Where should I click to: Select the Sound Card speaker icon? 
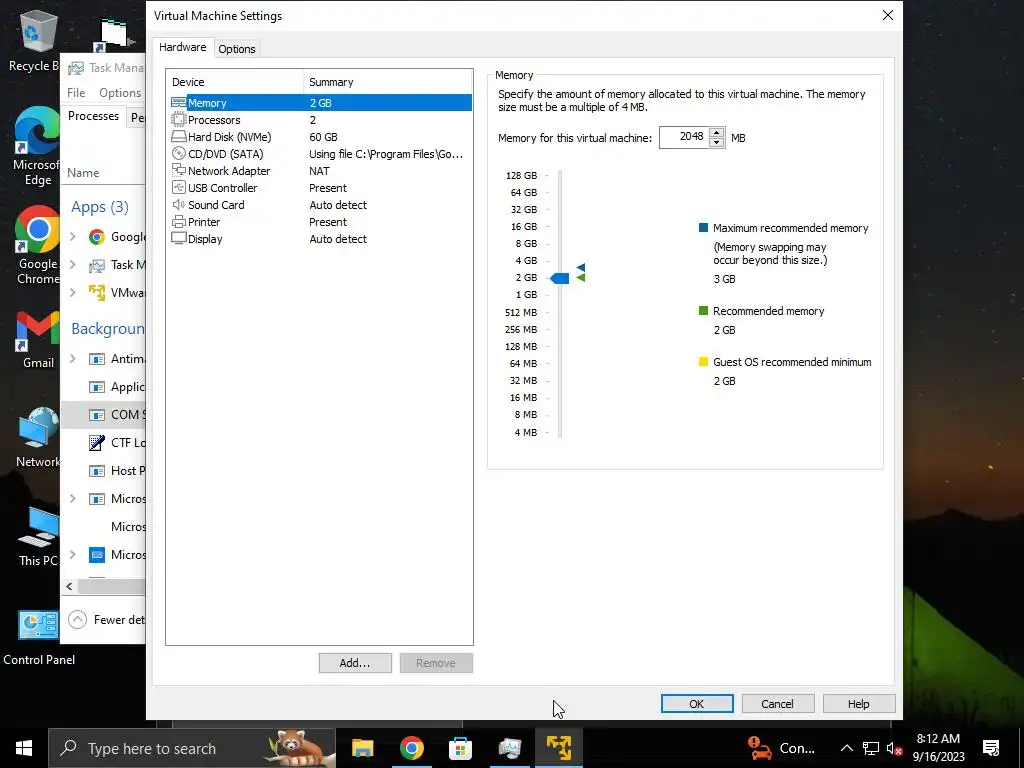tap(178, 204)
